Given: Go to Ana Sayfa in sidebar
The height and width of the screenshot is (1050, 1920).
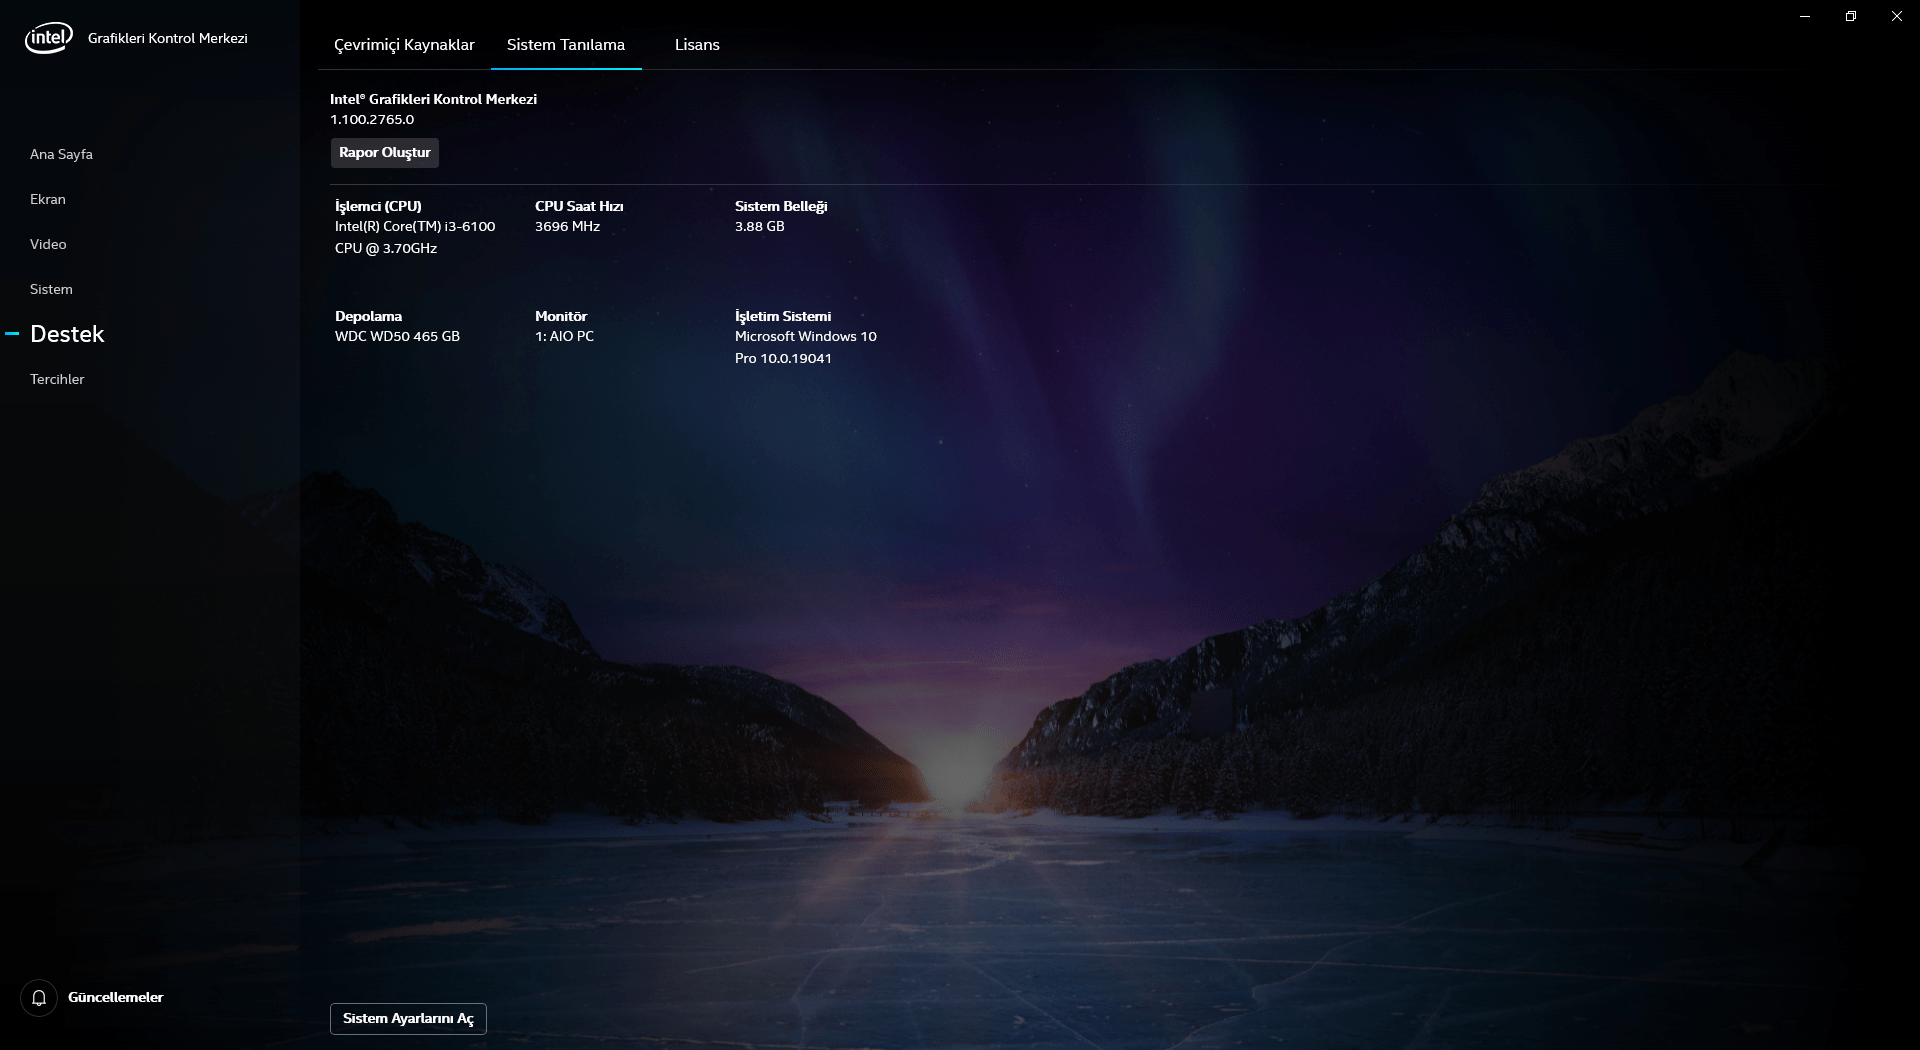Looking at the screenshot, I should point(61,154).
